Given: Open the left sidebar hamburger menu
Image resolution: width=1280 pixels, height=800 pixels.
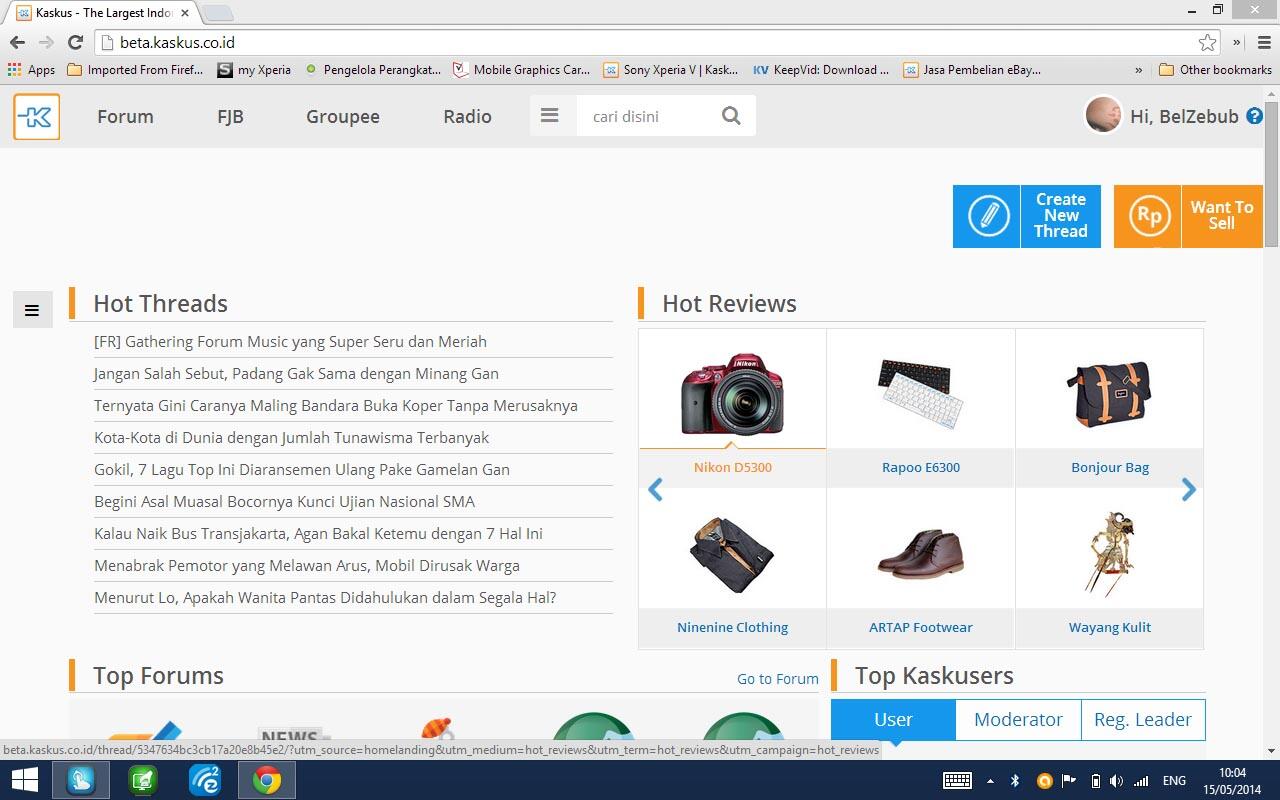Looking at the screenshot, I should point(32,310).
